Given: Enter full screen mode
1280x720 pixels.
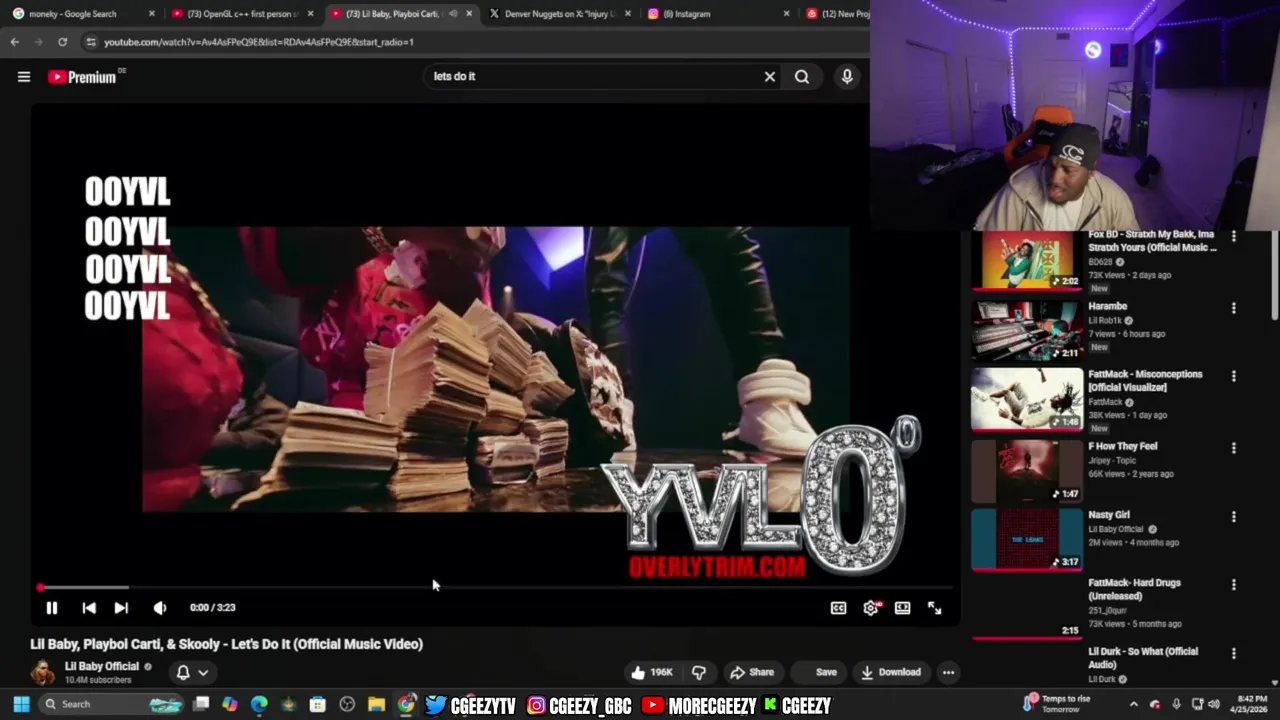Looking at the screenshot, I should tap(935, 608).
